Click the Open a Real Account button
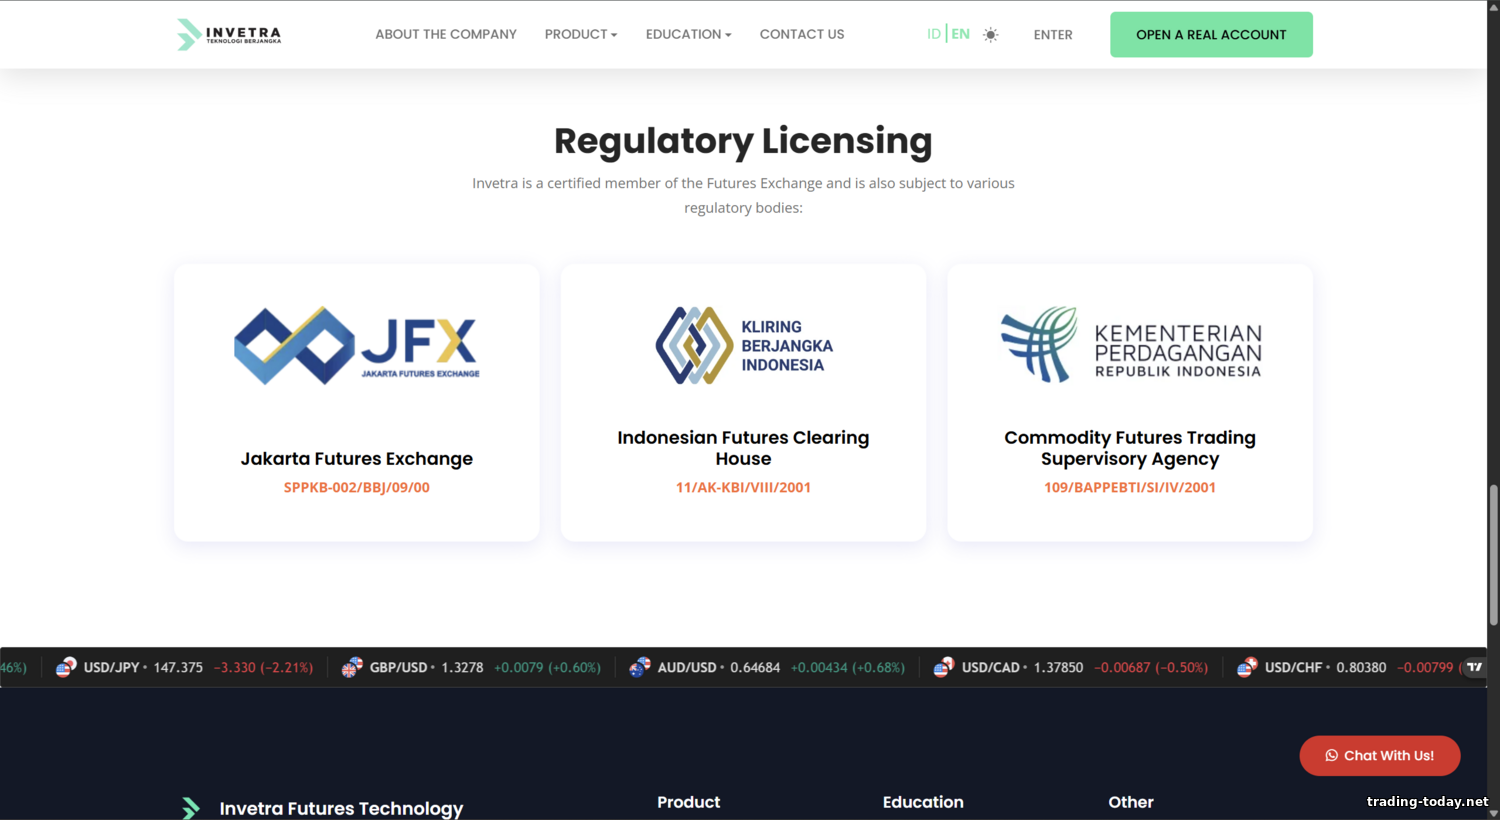The image size is (1500, 820). pyautogui.click(x=1210, y=35)
